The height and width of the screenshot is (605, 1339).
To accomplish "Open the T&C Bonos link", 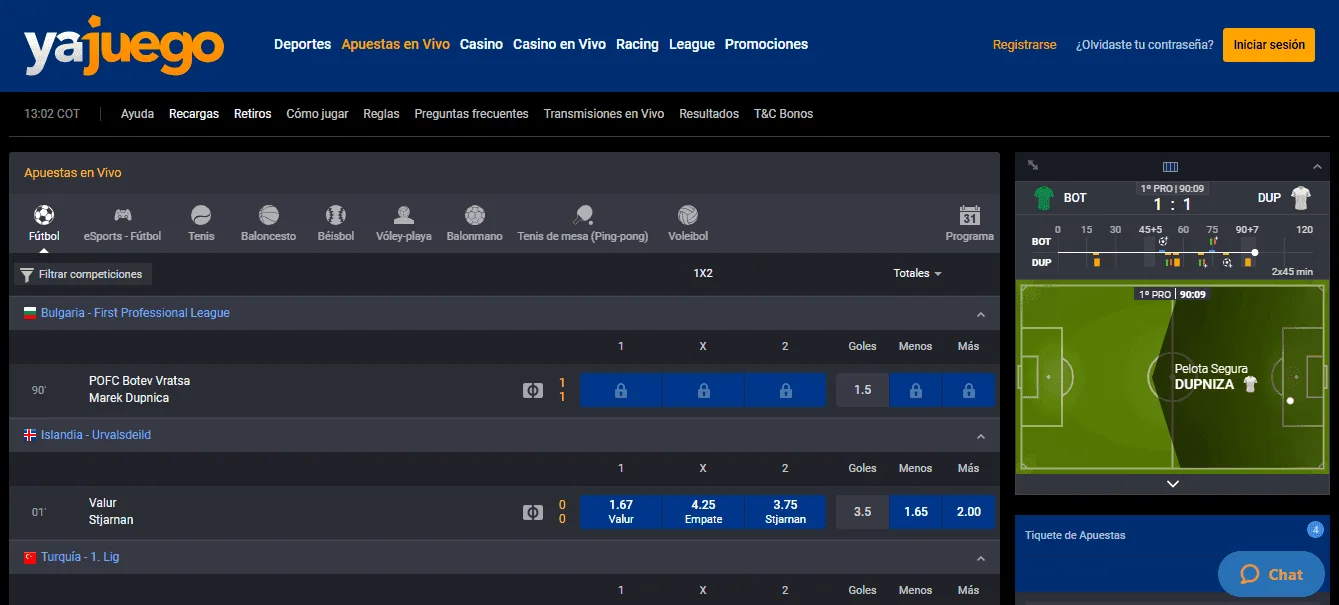I will (x=783, y=114).
